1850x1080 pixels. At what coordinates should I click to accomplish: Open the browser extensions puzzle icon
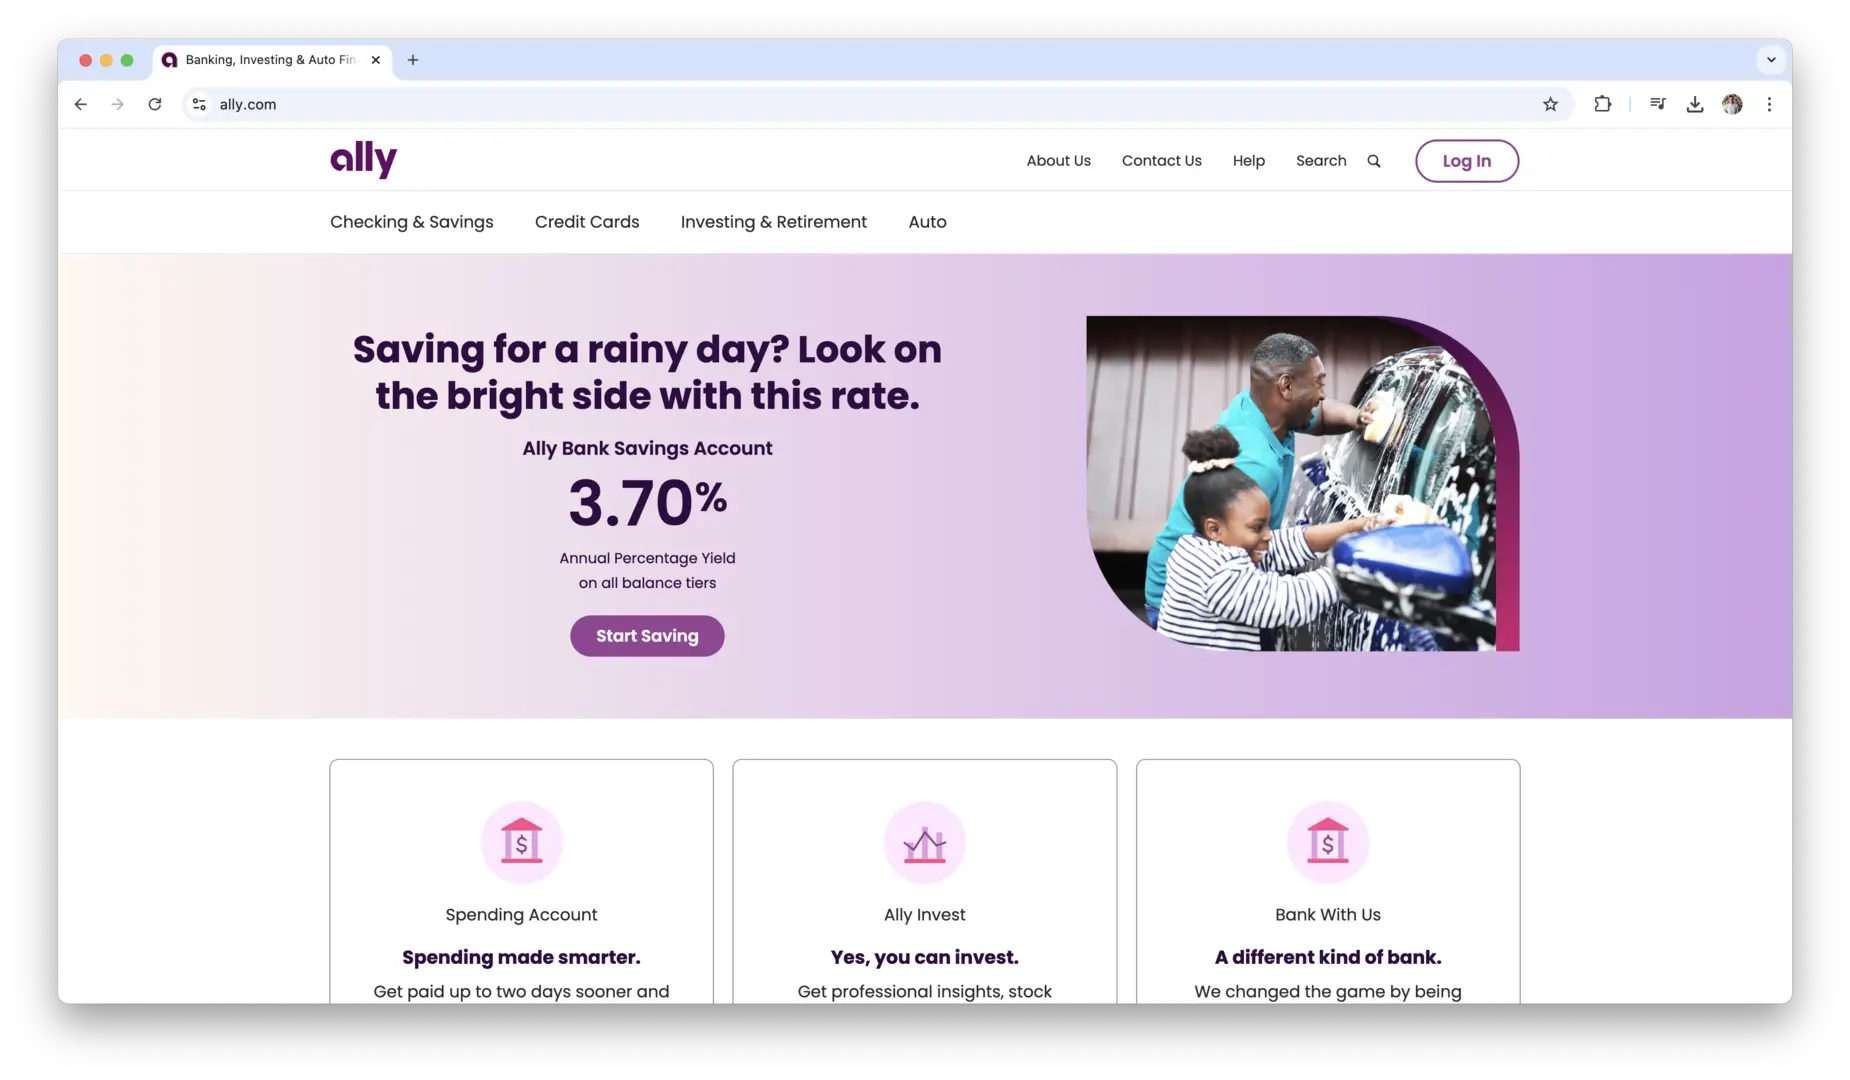[1602, 104]
